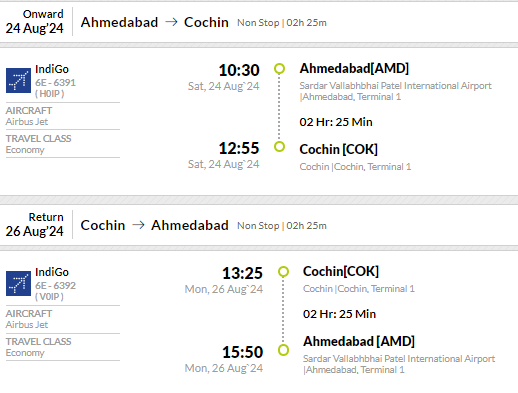Select the 15:50 arrival timeline circle
Screen dimensions: 518x393
(283, 350)
